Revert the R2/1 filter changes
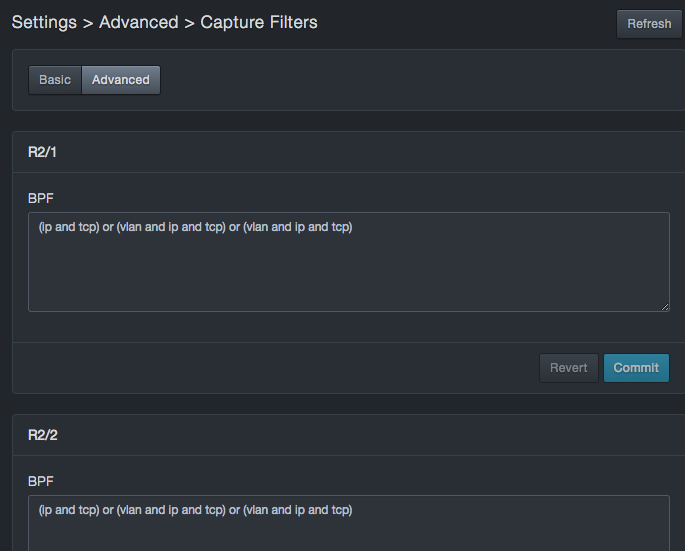Image resolution: width=685 pixels, height=551 pixels. pyautogui.click(x=569, y=368)
